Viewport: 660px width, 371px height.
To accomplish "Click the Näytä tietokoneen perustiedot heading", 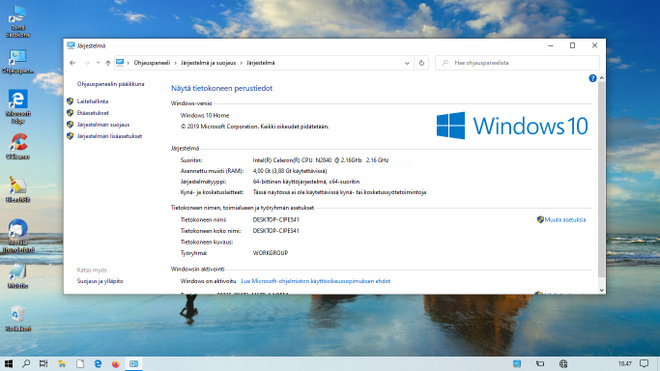I will click(x=222, y=88).
